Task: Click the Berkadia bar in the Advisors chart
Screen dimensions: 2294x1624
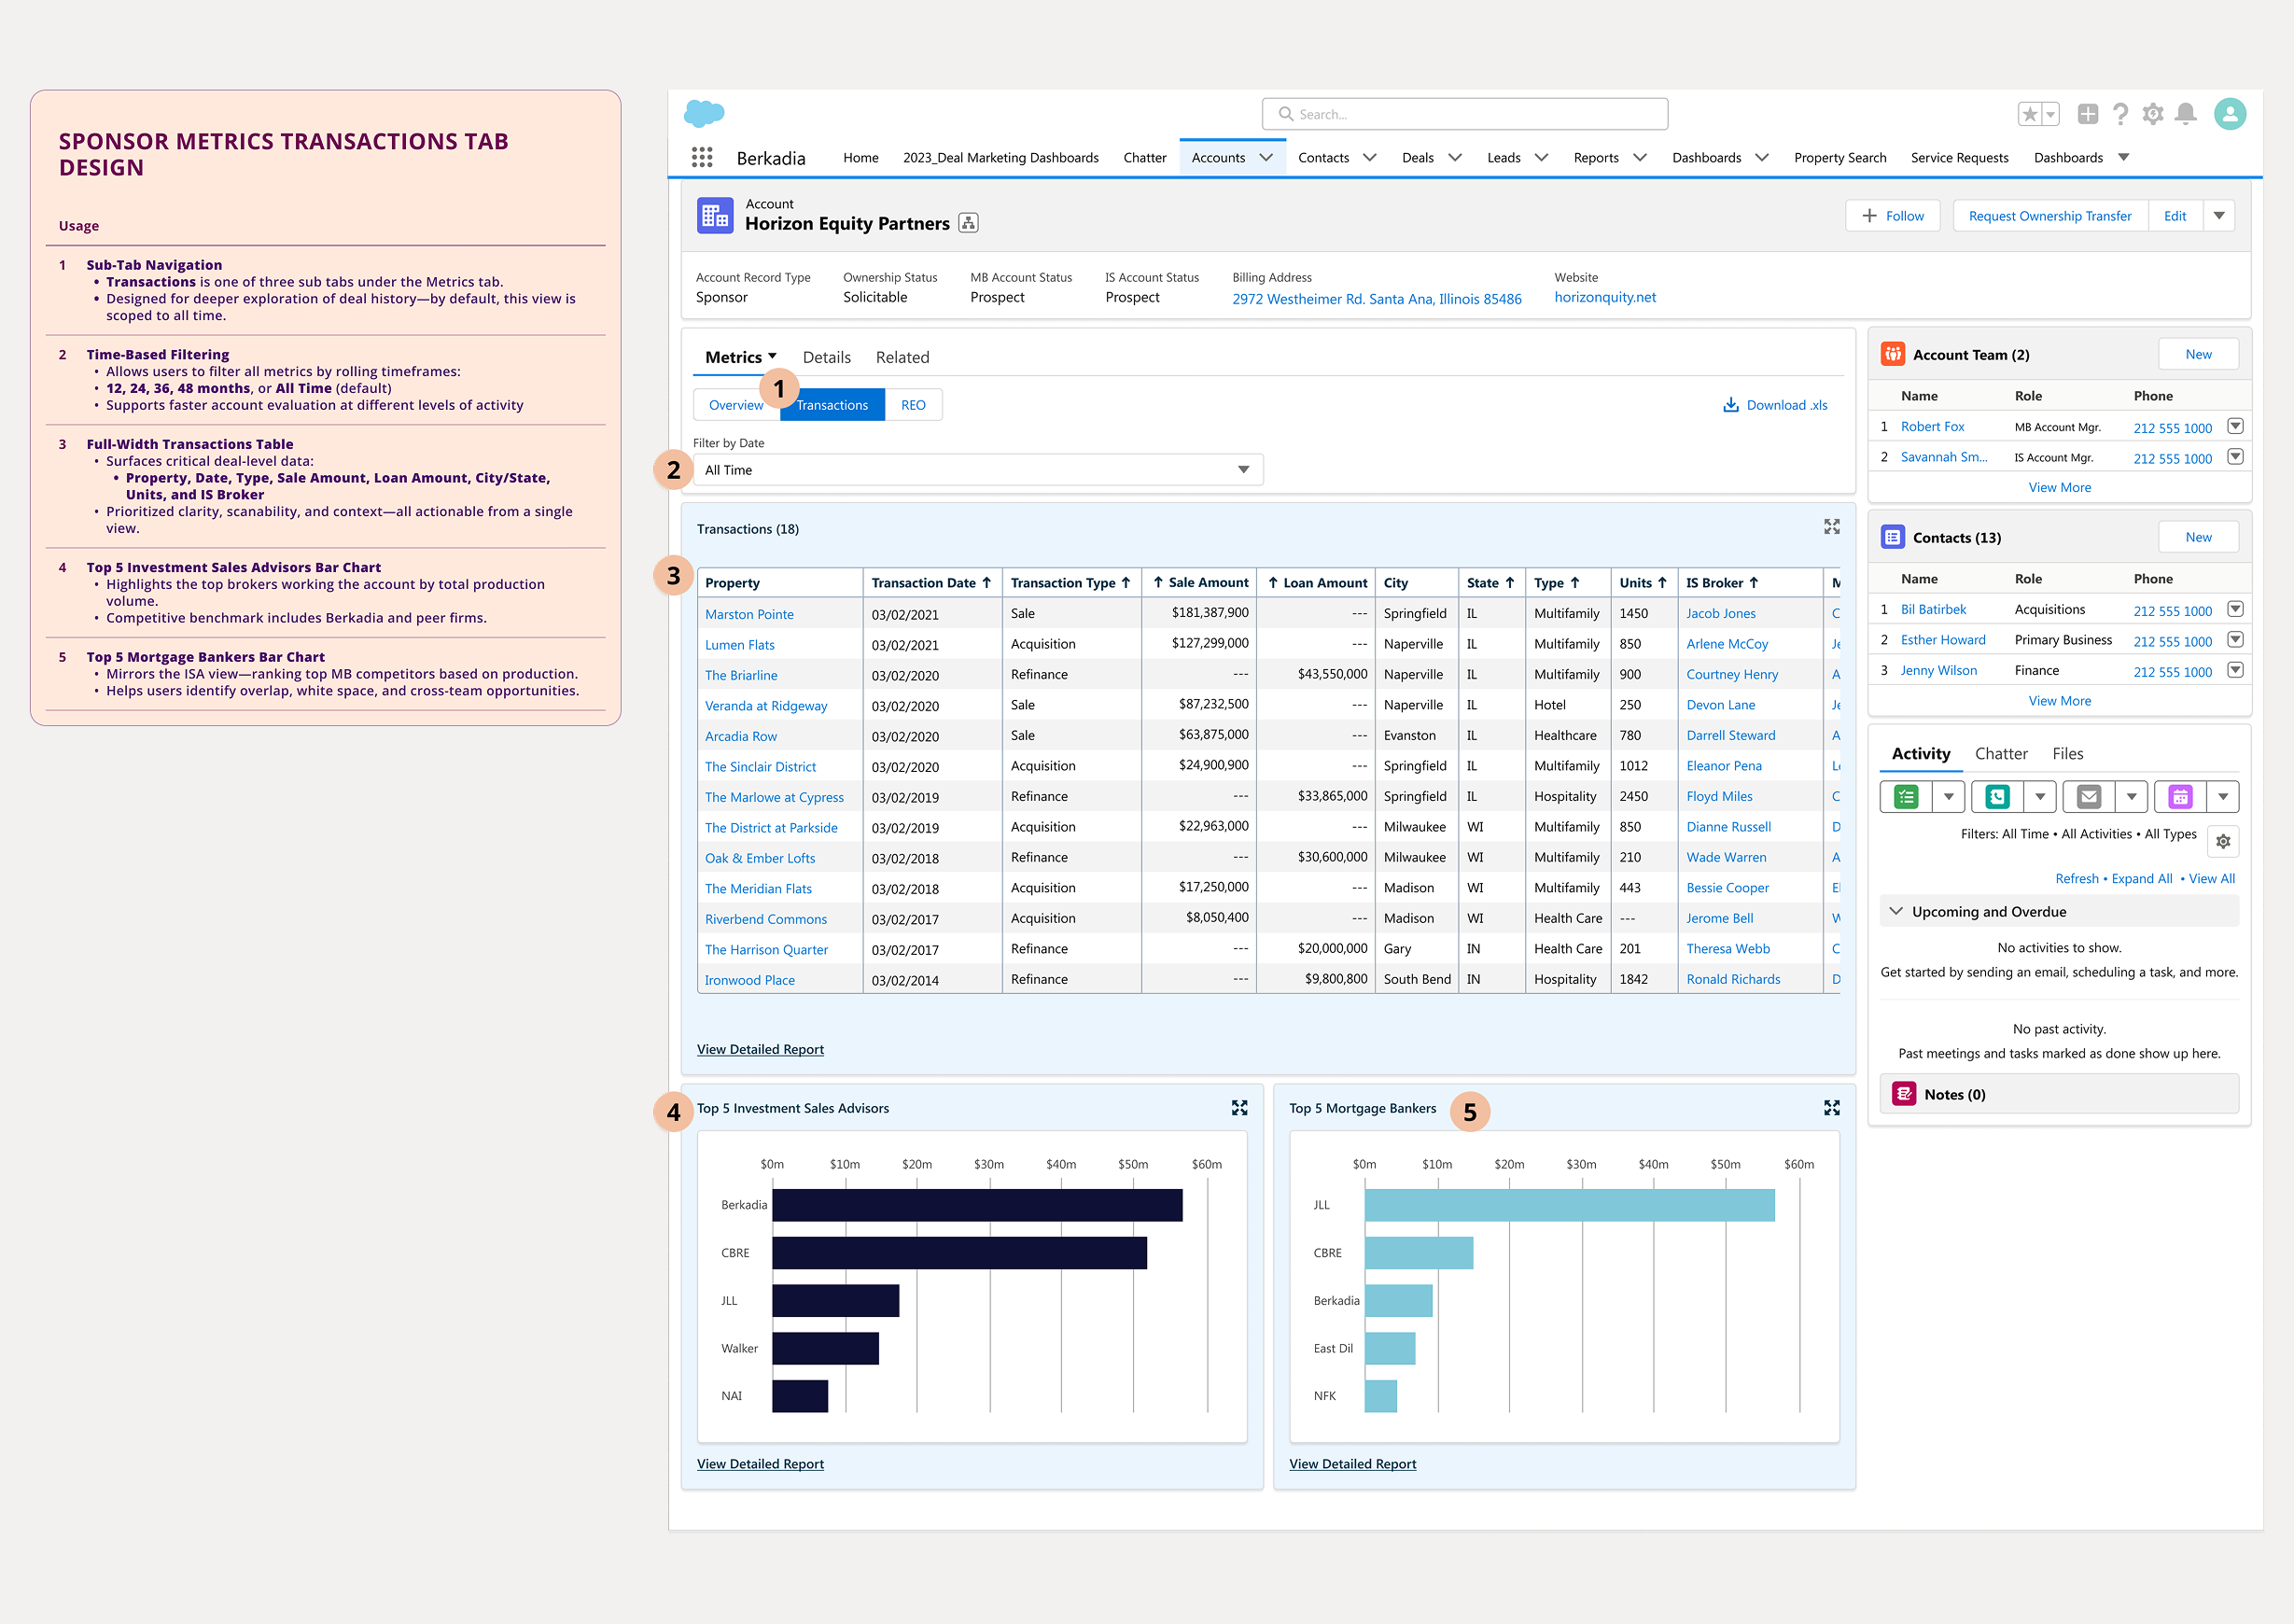Action: click(977, 1205)
